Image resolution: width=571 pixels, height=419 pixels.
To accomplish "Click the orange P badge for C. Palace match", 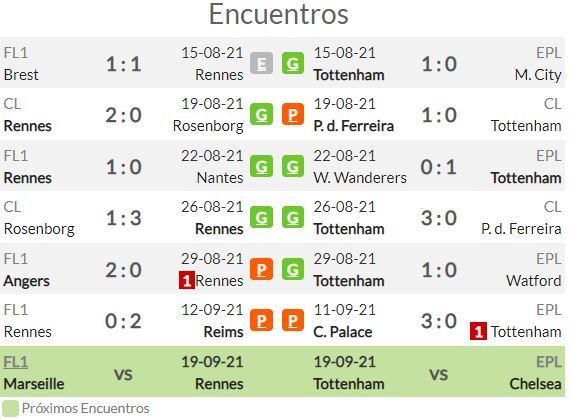I will (293, 320).
